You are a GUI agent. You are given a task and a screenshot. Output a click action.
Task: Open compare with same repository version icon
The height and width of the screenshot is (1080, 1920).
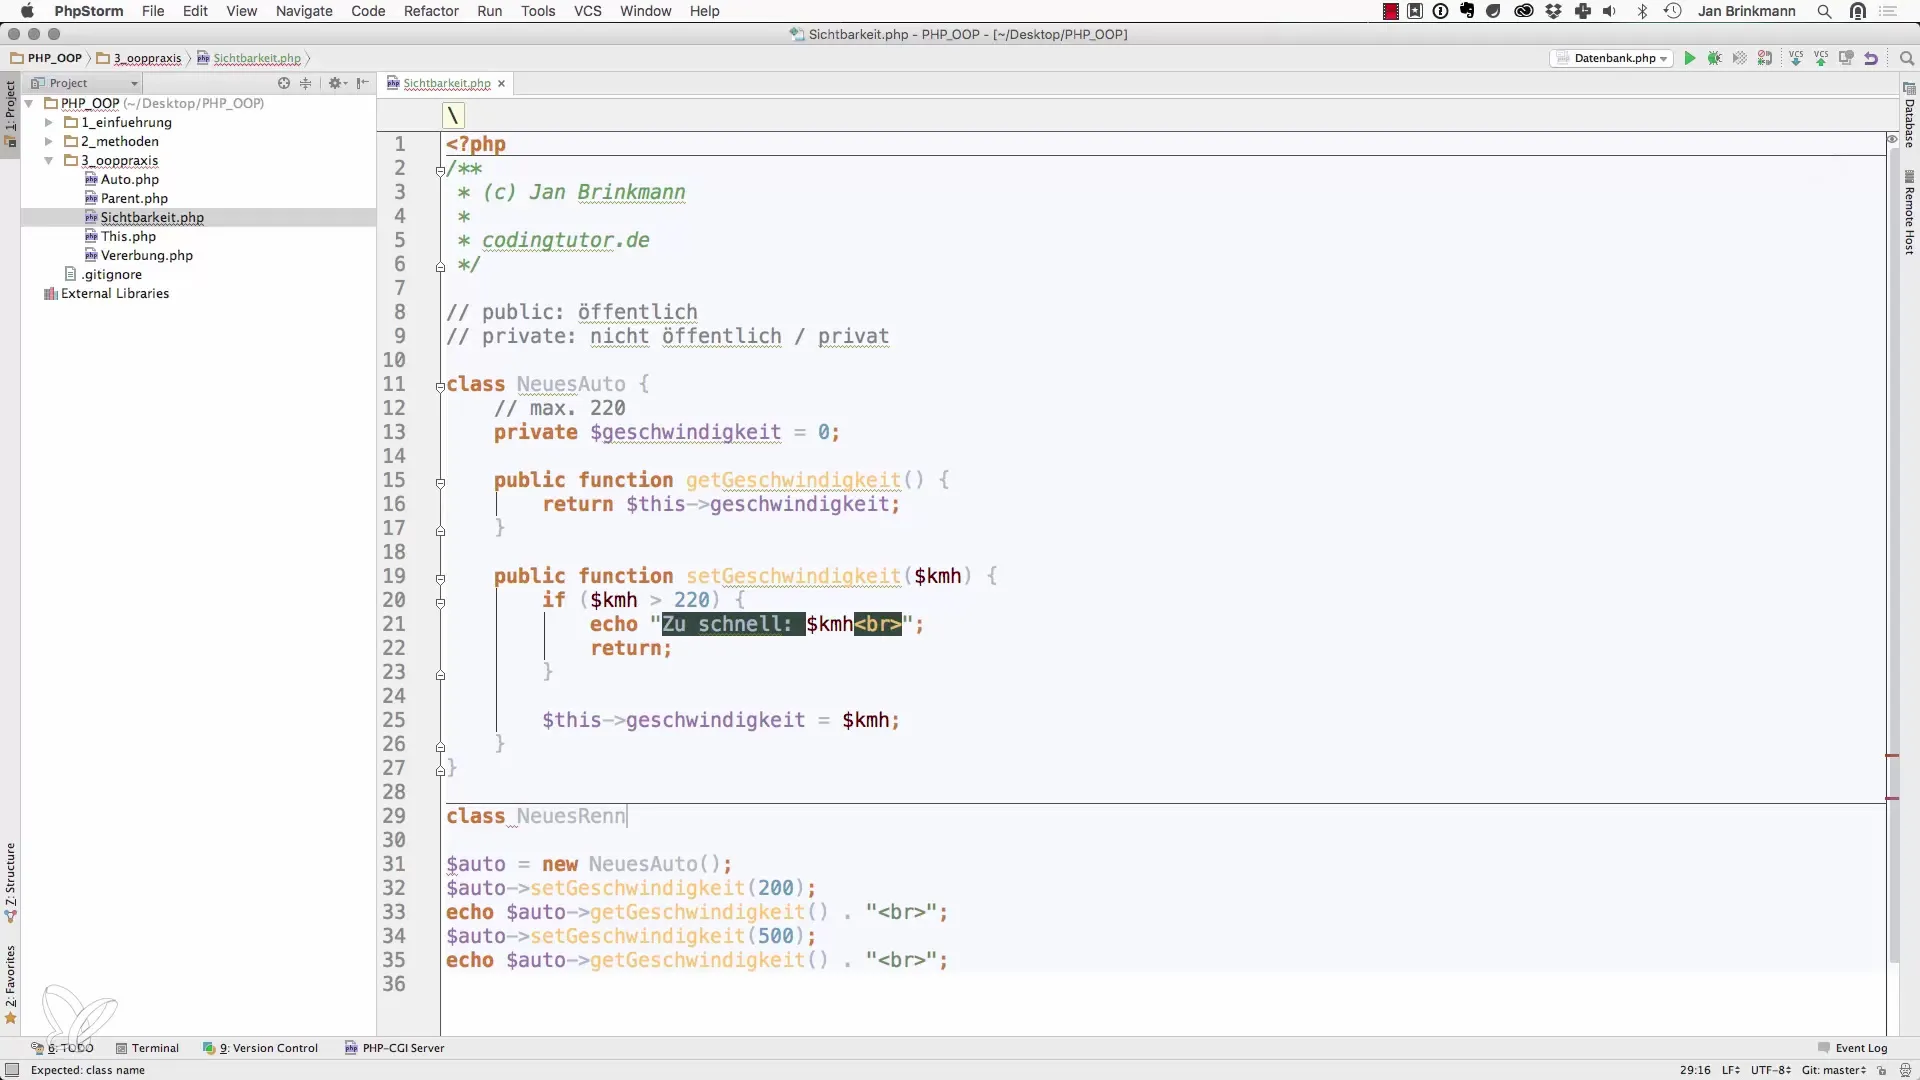tap(1846, 58)
